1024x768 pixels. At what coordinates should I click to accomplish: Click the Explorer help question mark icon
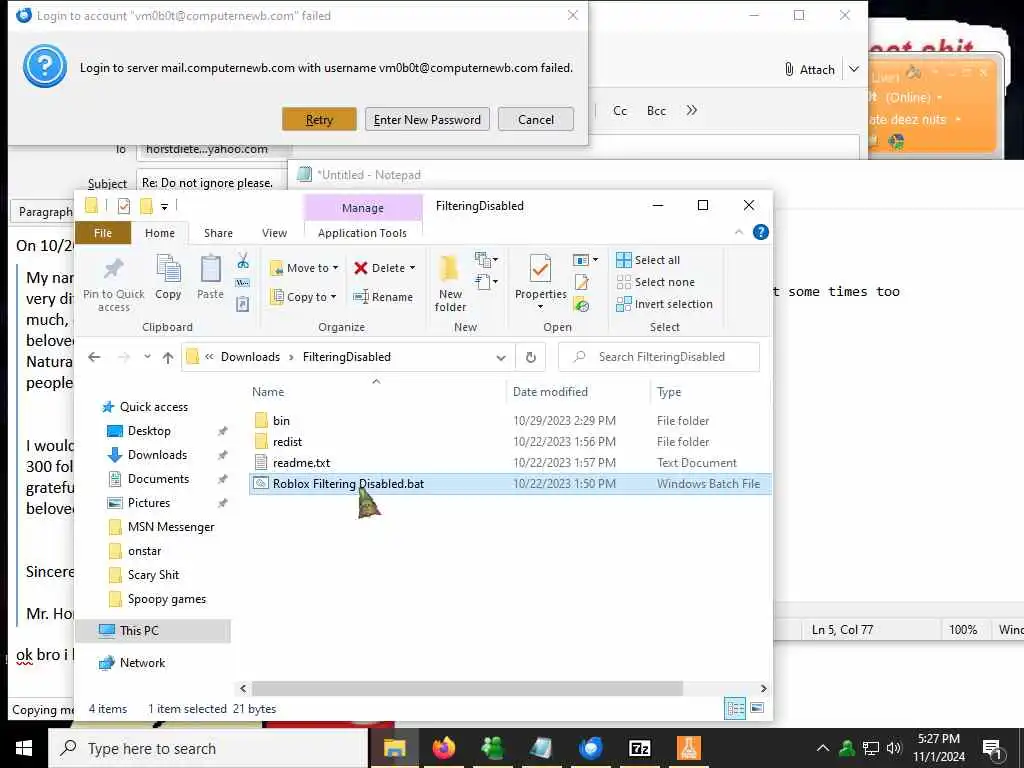click(761, 232)
